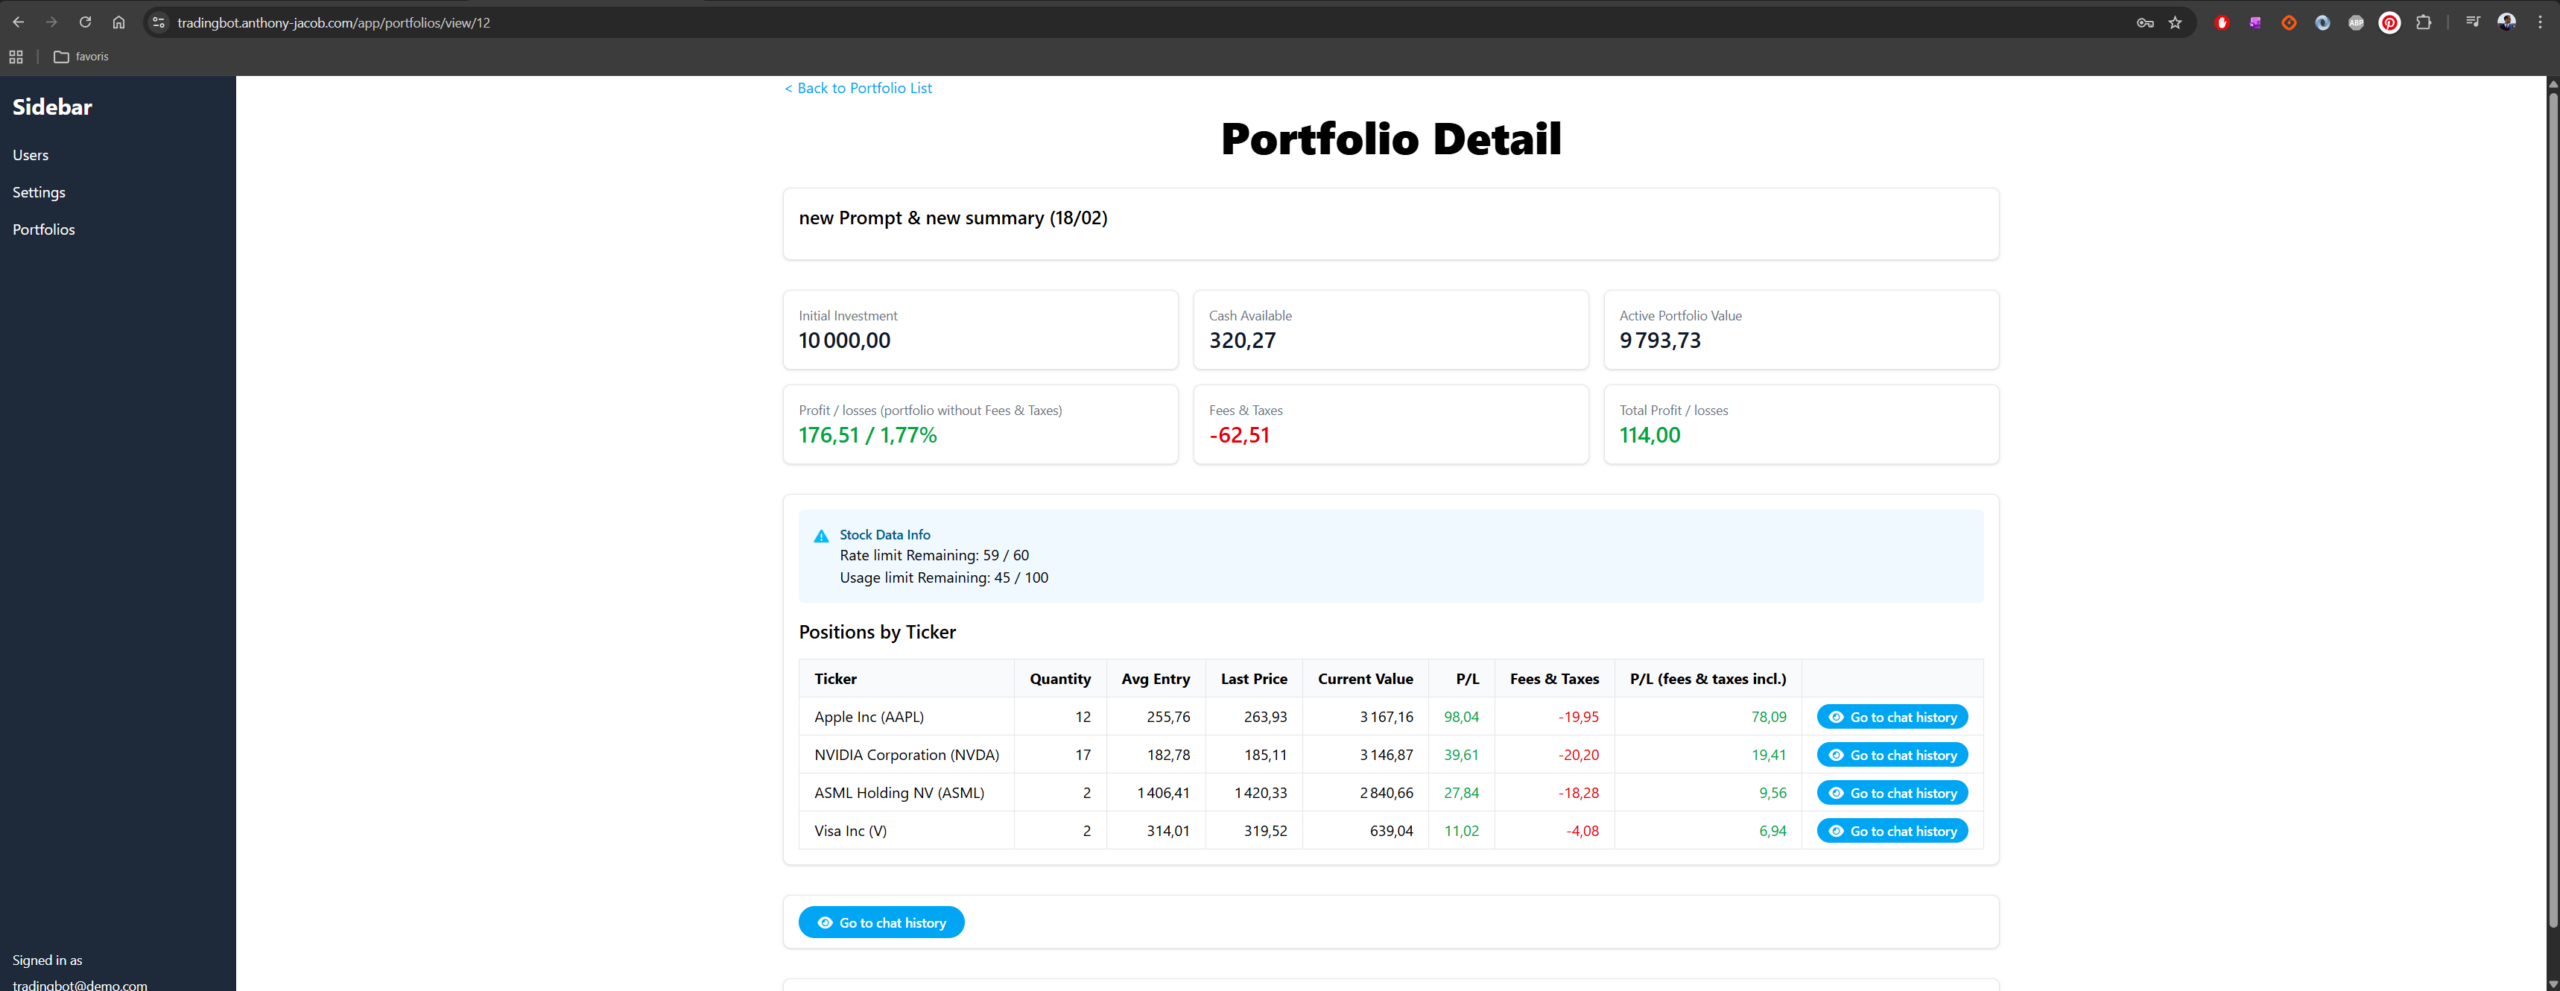Viewport: 2560px width, 991px height.
Task: Open the Chrome three-dot menu
Action: coord(2540,22)
